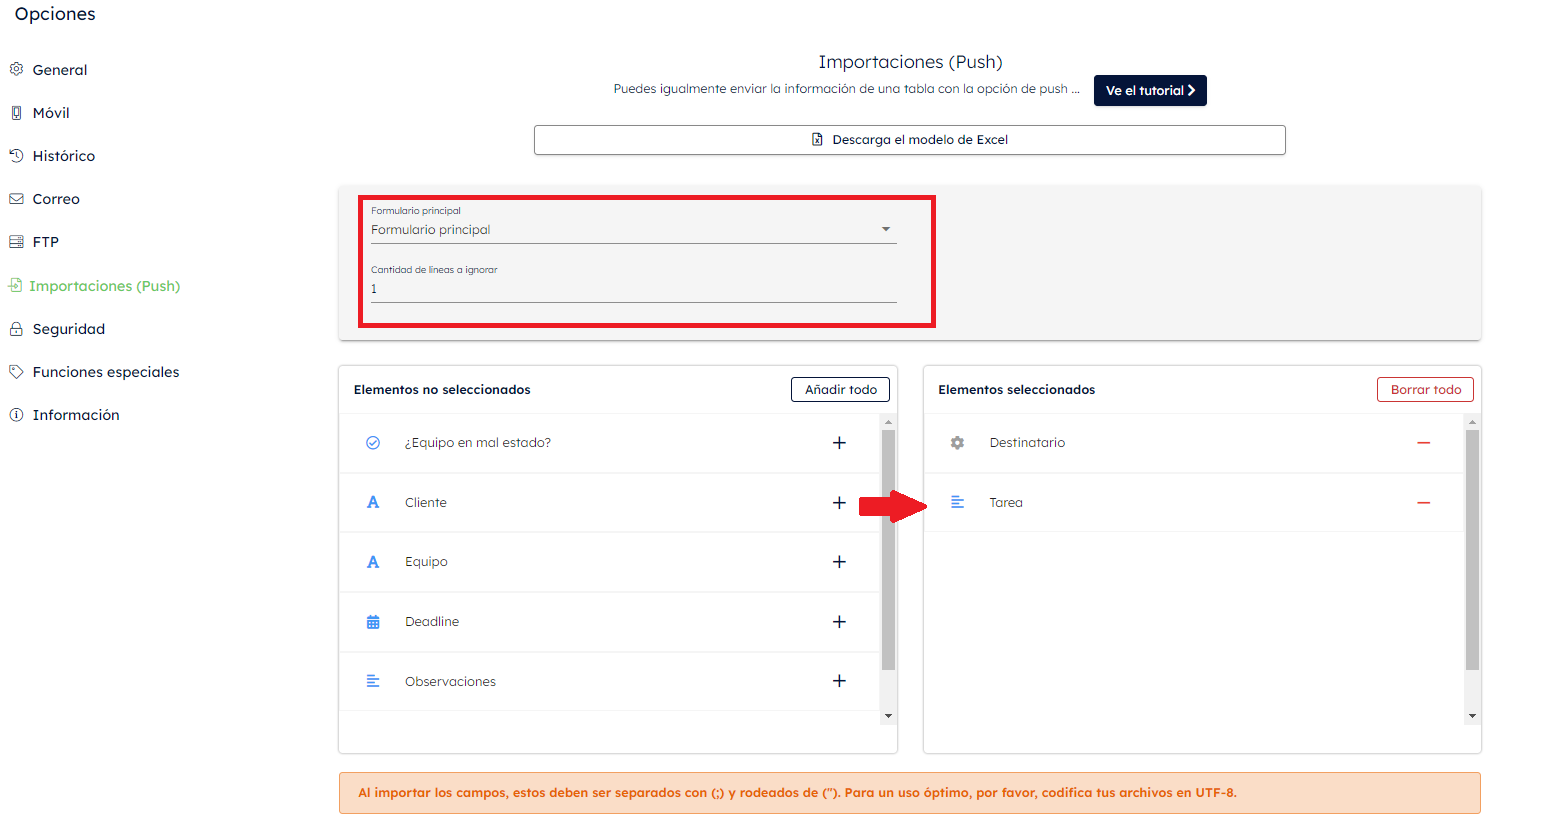
Task: Click the General gear icon in sidebar
Action: coord(16,69)
